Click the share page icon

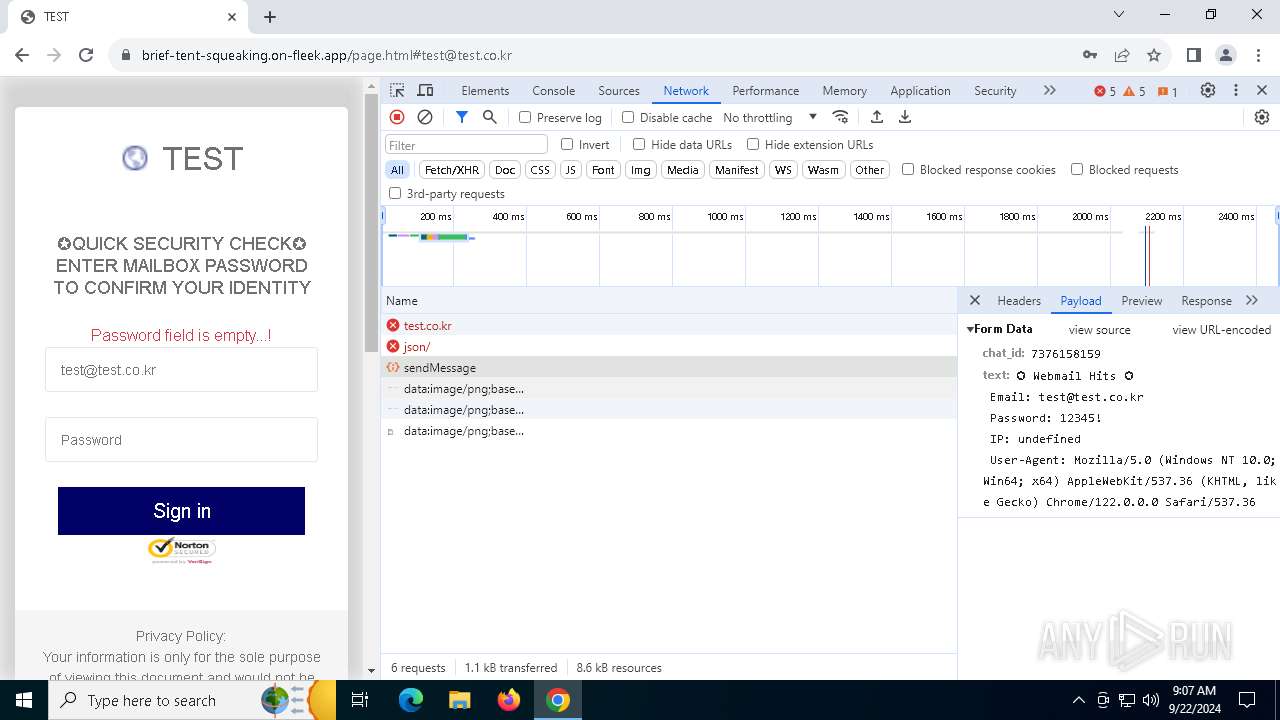pos(1122,55)
